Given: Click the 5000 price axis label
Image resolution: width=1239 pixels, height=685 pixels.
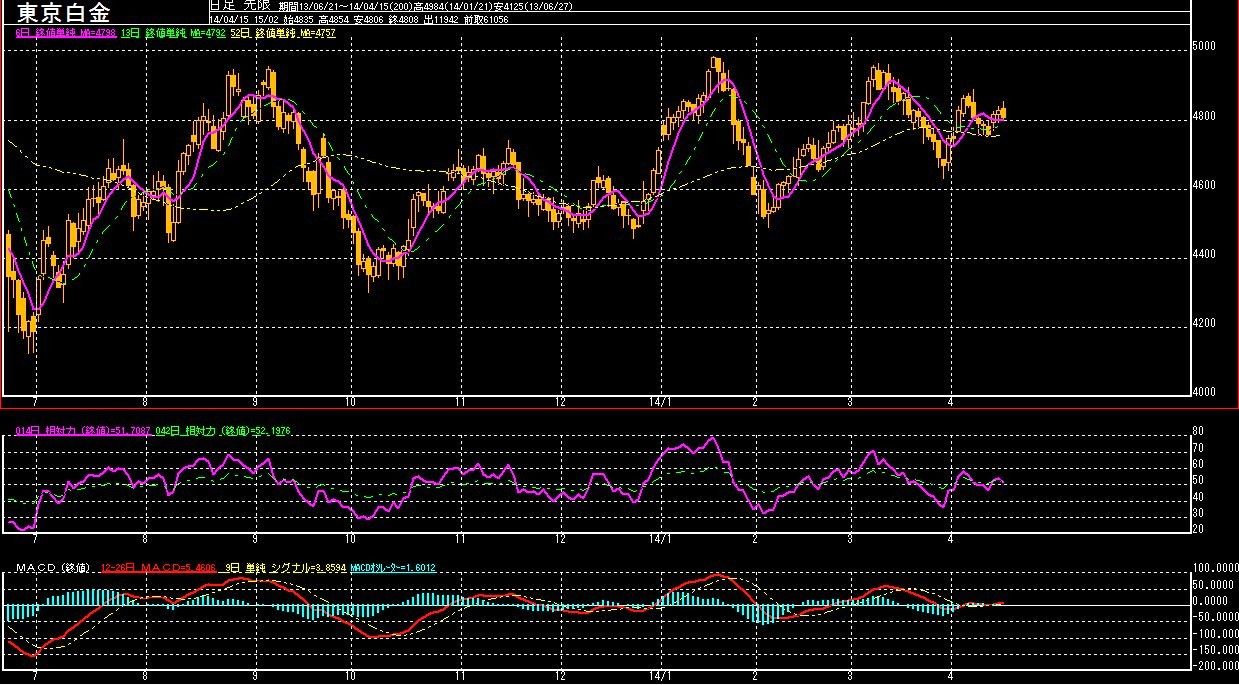Looking at the screenshot, I should point(1203,47).
